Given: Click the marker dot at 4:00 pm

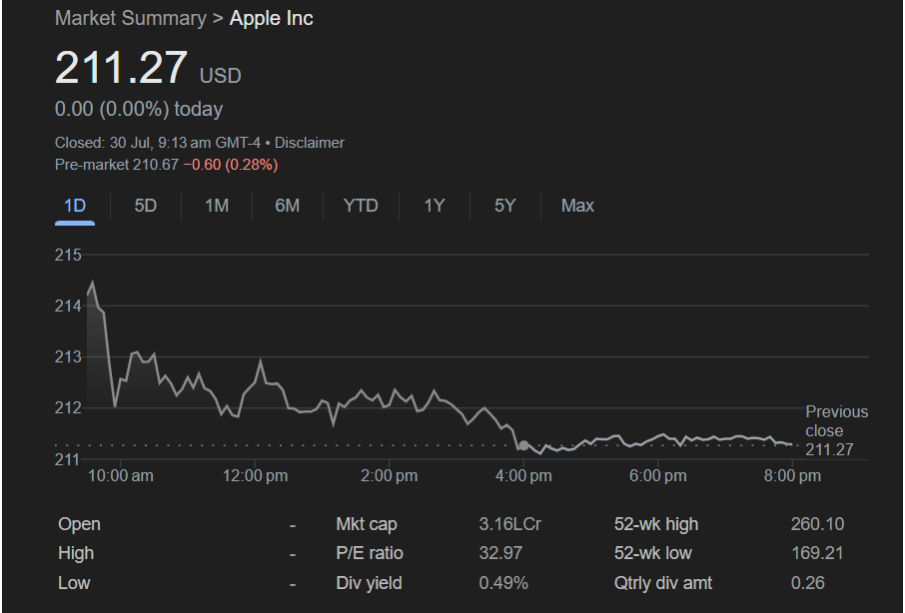Looking at the screenshot, I should (523, 445).
